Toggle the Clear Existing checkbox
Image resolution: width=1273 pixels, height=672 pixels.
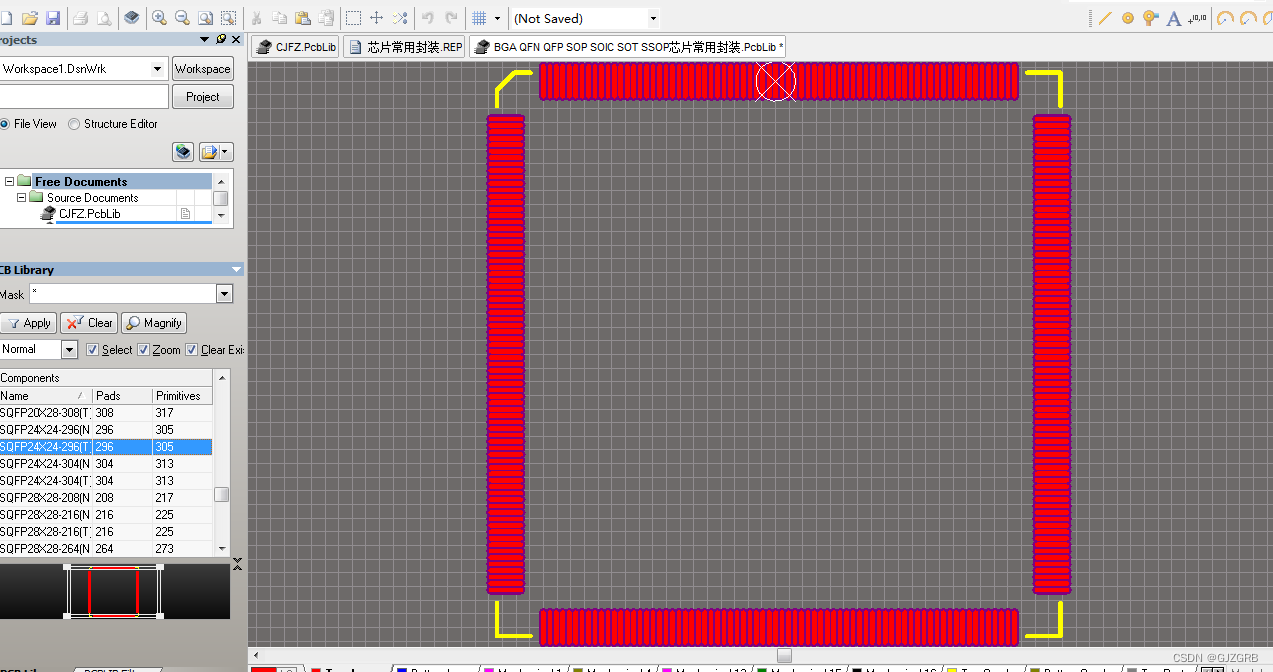tap(192, 350)
